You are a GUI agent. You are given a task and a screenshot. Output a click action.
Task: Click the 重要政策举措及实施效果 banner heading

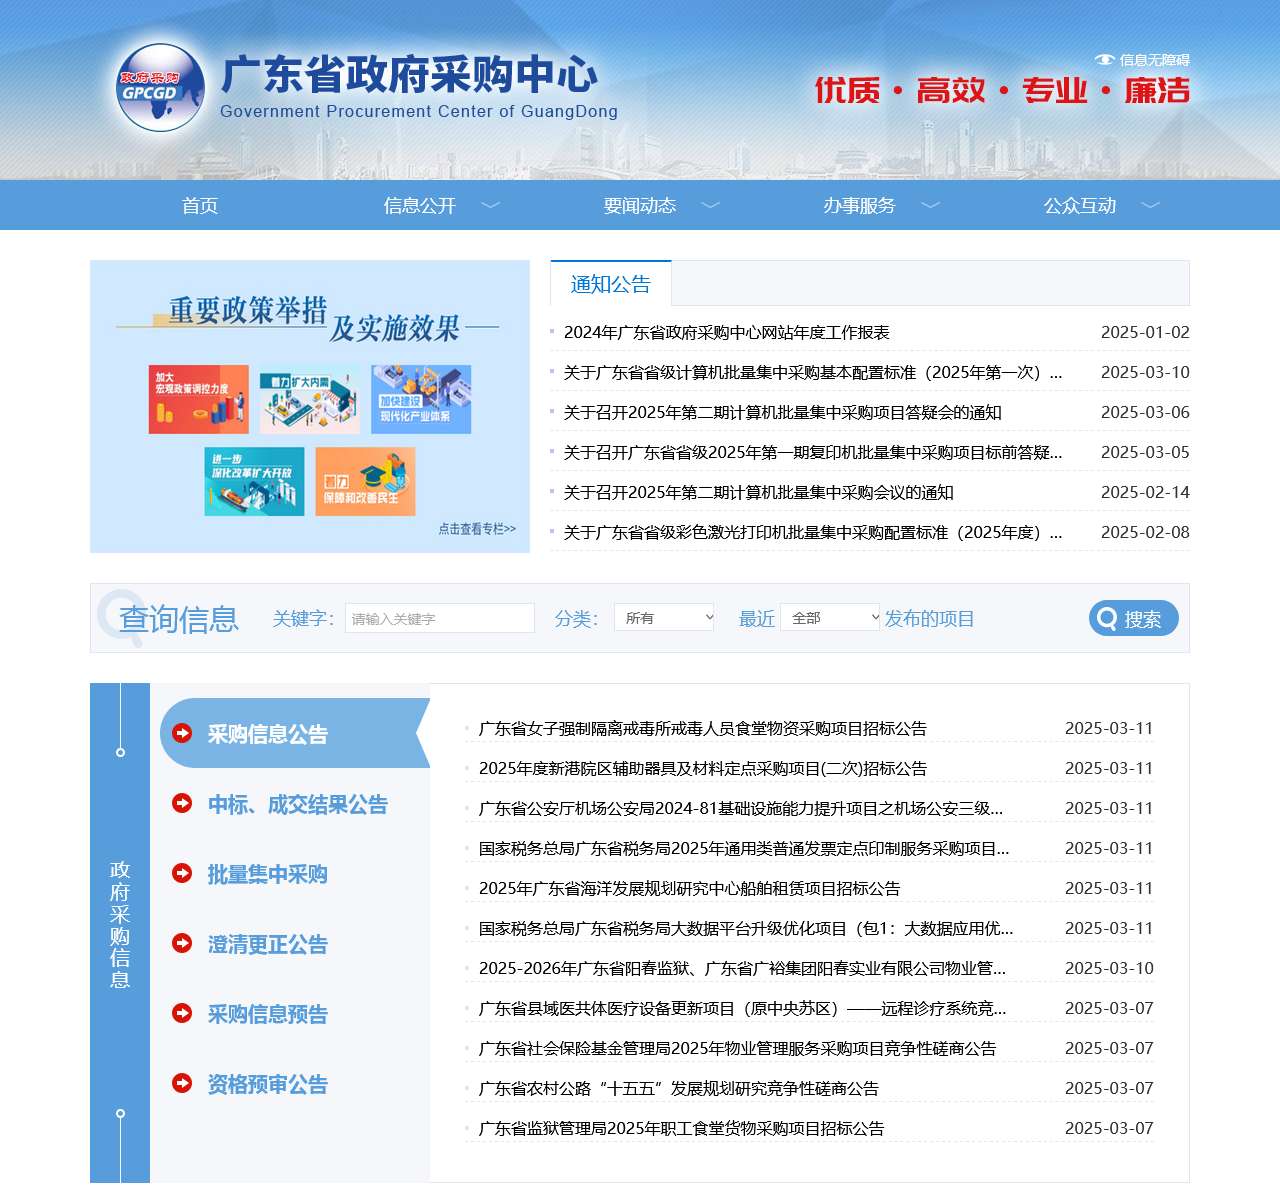pos(313,318)
